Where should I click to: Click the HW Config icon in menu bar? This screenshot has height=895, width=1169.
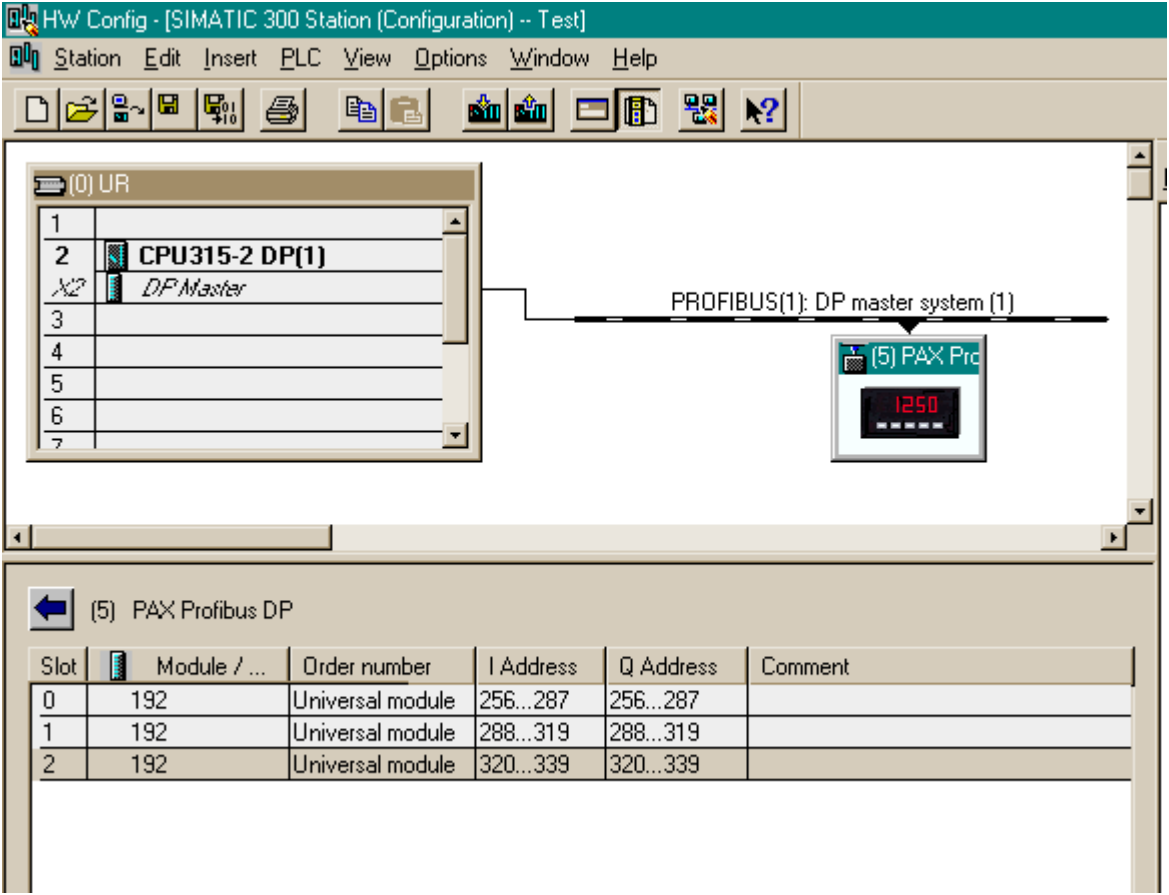click(x=23, y=57)
